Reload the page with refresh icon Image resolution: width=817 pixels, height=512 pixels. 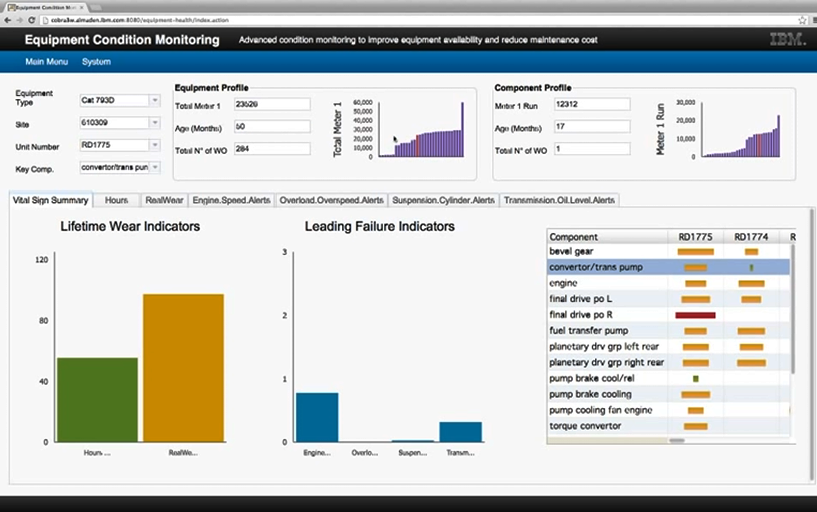(31, 20)
